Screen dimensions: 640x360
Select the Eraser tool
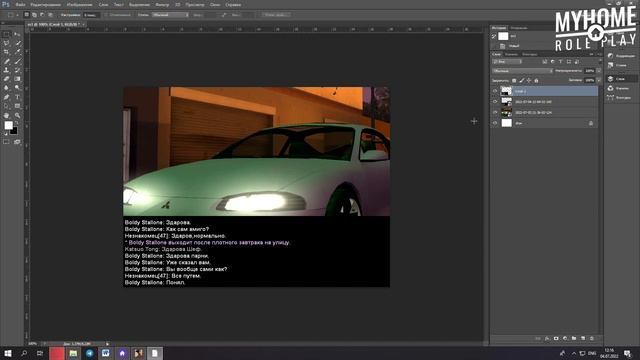coord(6,79)
